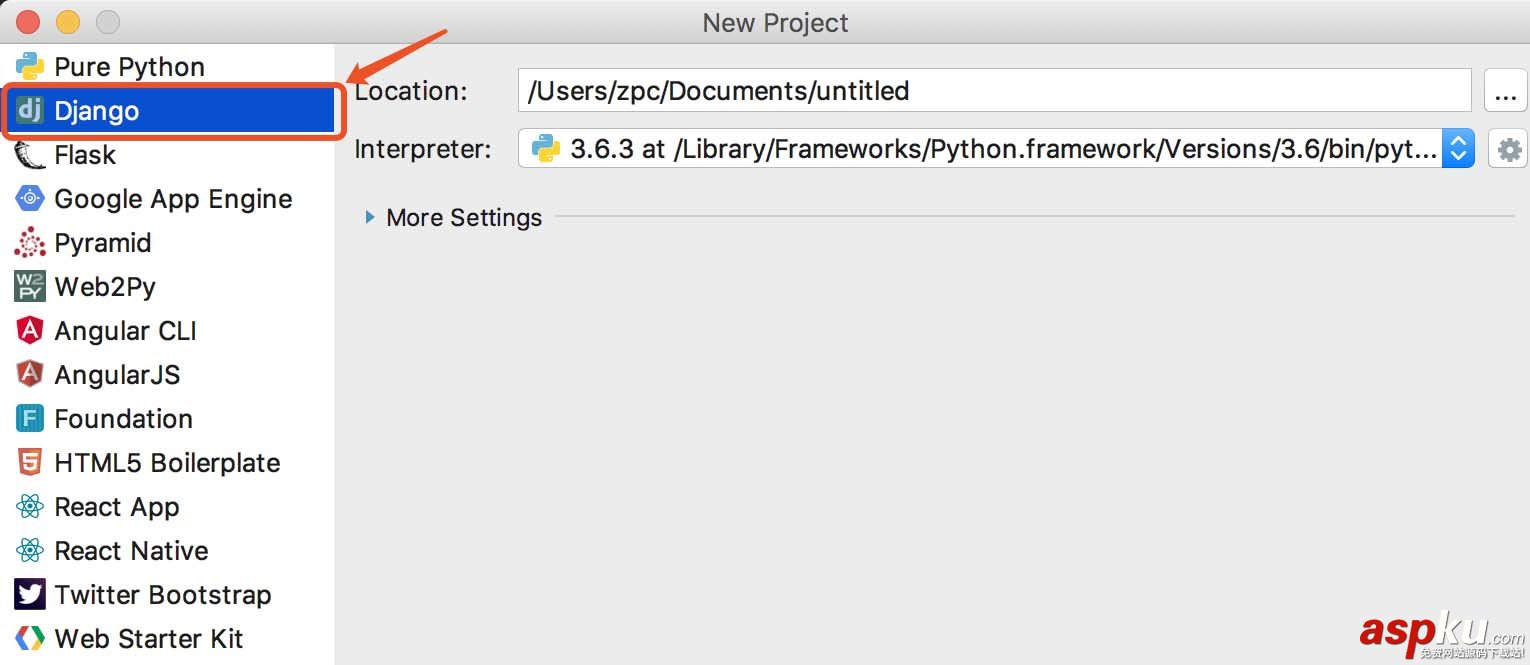Click the Foundation project entry
Image resolution: width=1530 pixels, height=665 pixels.
(x=29, y=418)
